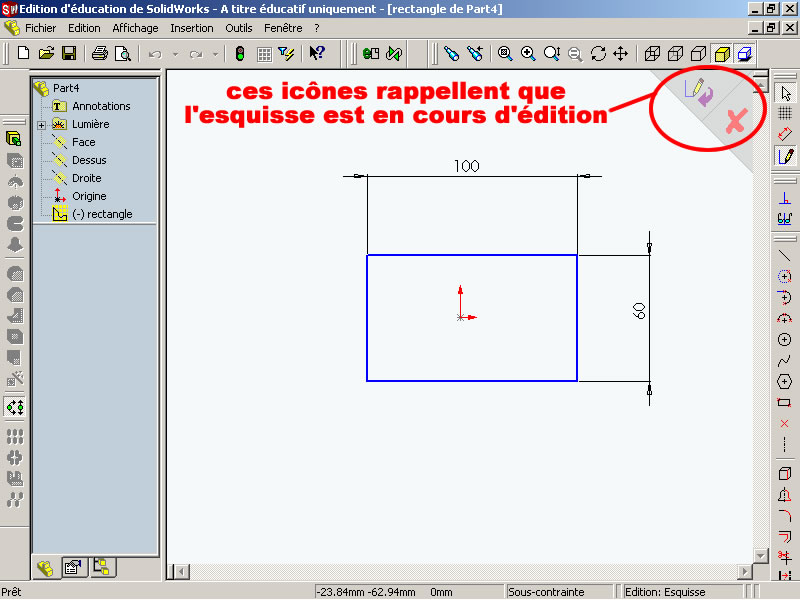
Task: Select the (-) rectangle sketch item
Action: pos(102,214)
